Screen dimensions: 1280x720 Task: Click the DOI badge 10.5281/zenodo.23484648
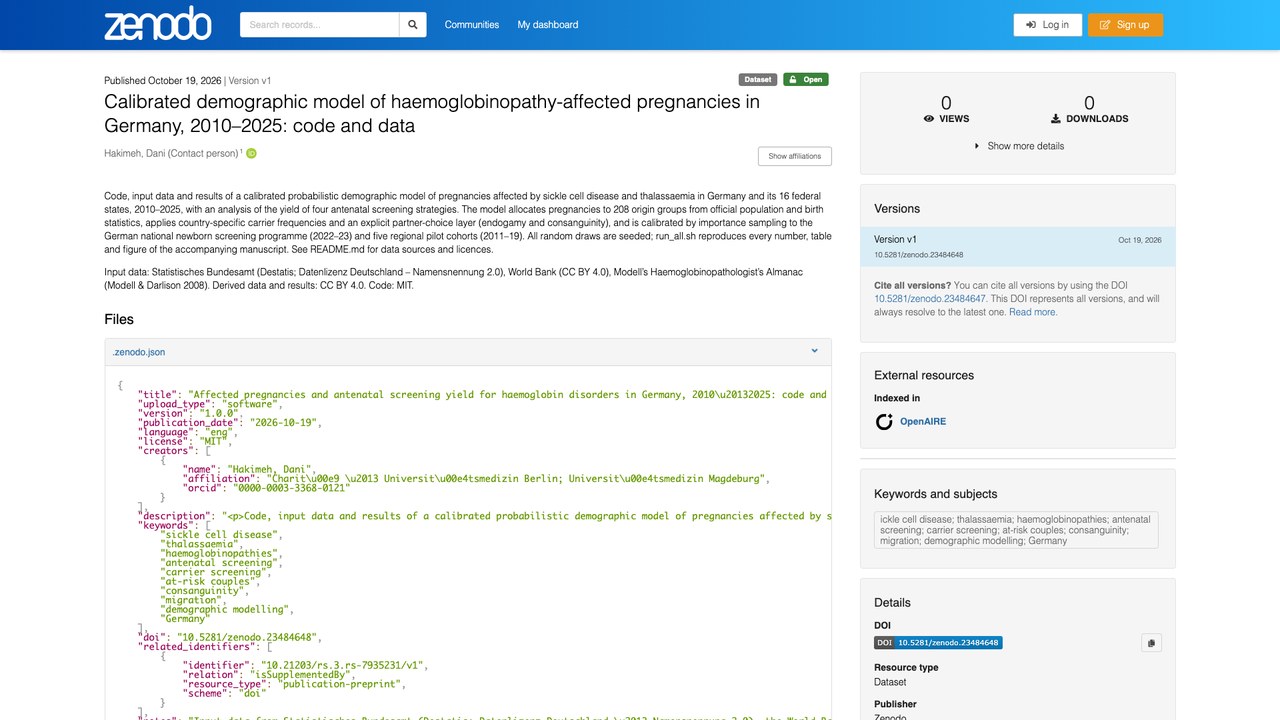[938, 643]
